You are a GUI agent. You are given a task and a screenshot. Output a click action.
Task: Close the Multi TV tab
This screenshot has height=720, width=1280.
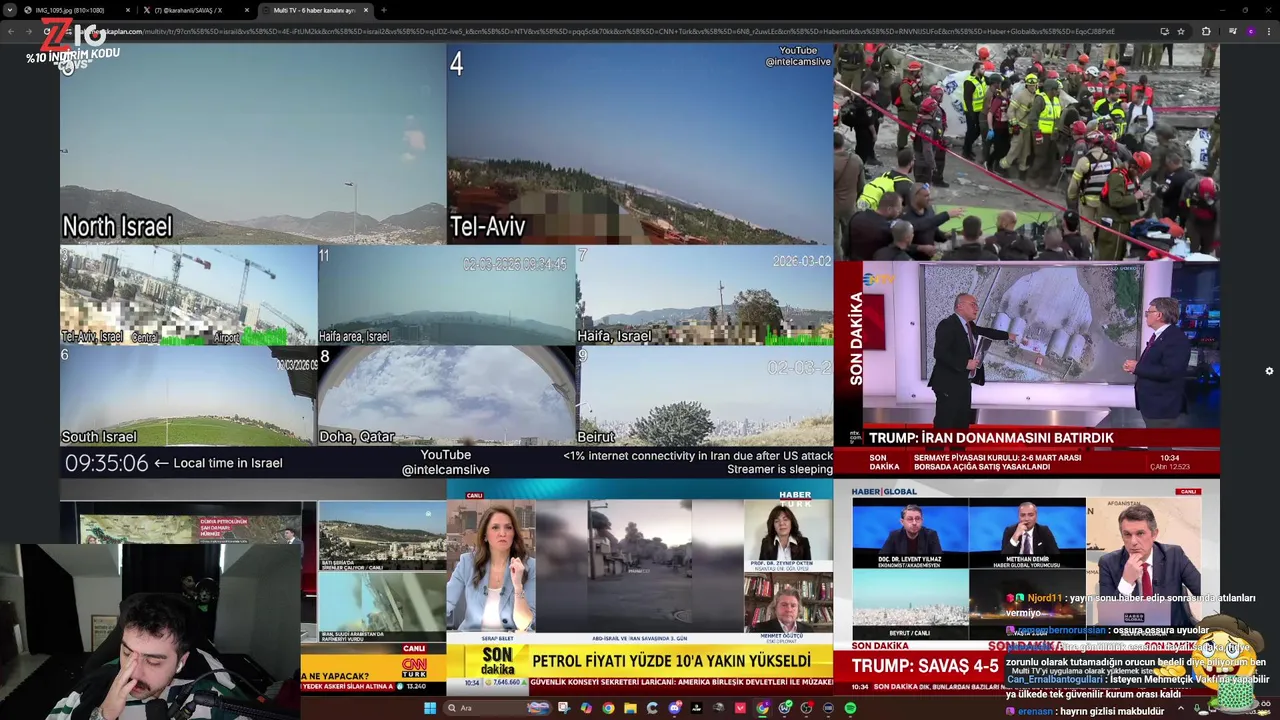pyautogui.click(x=366, y=10)
